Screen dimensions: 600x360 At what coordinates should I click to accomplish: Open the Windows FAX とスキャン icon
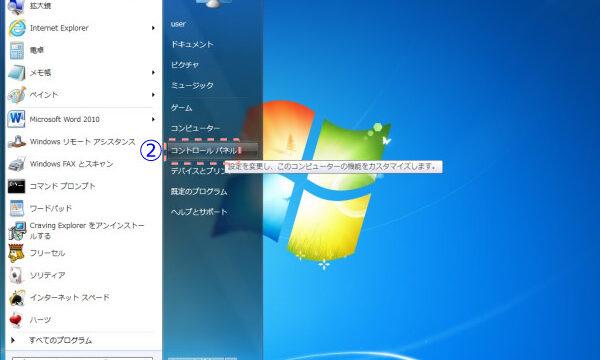click(x=17, y=164)
